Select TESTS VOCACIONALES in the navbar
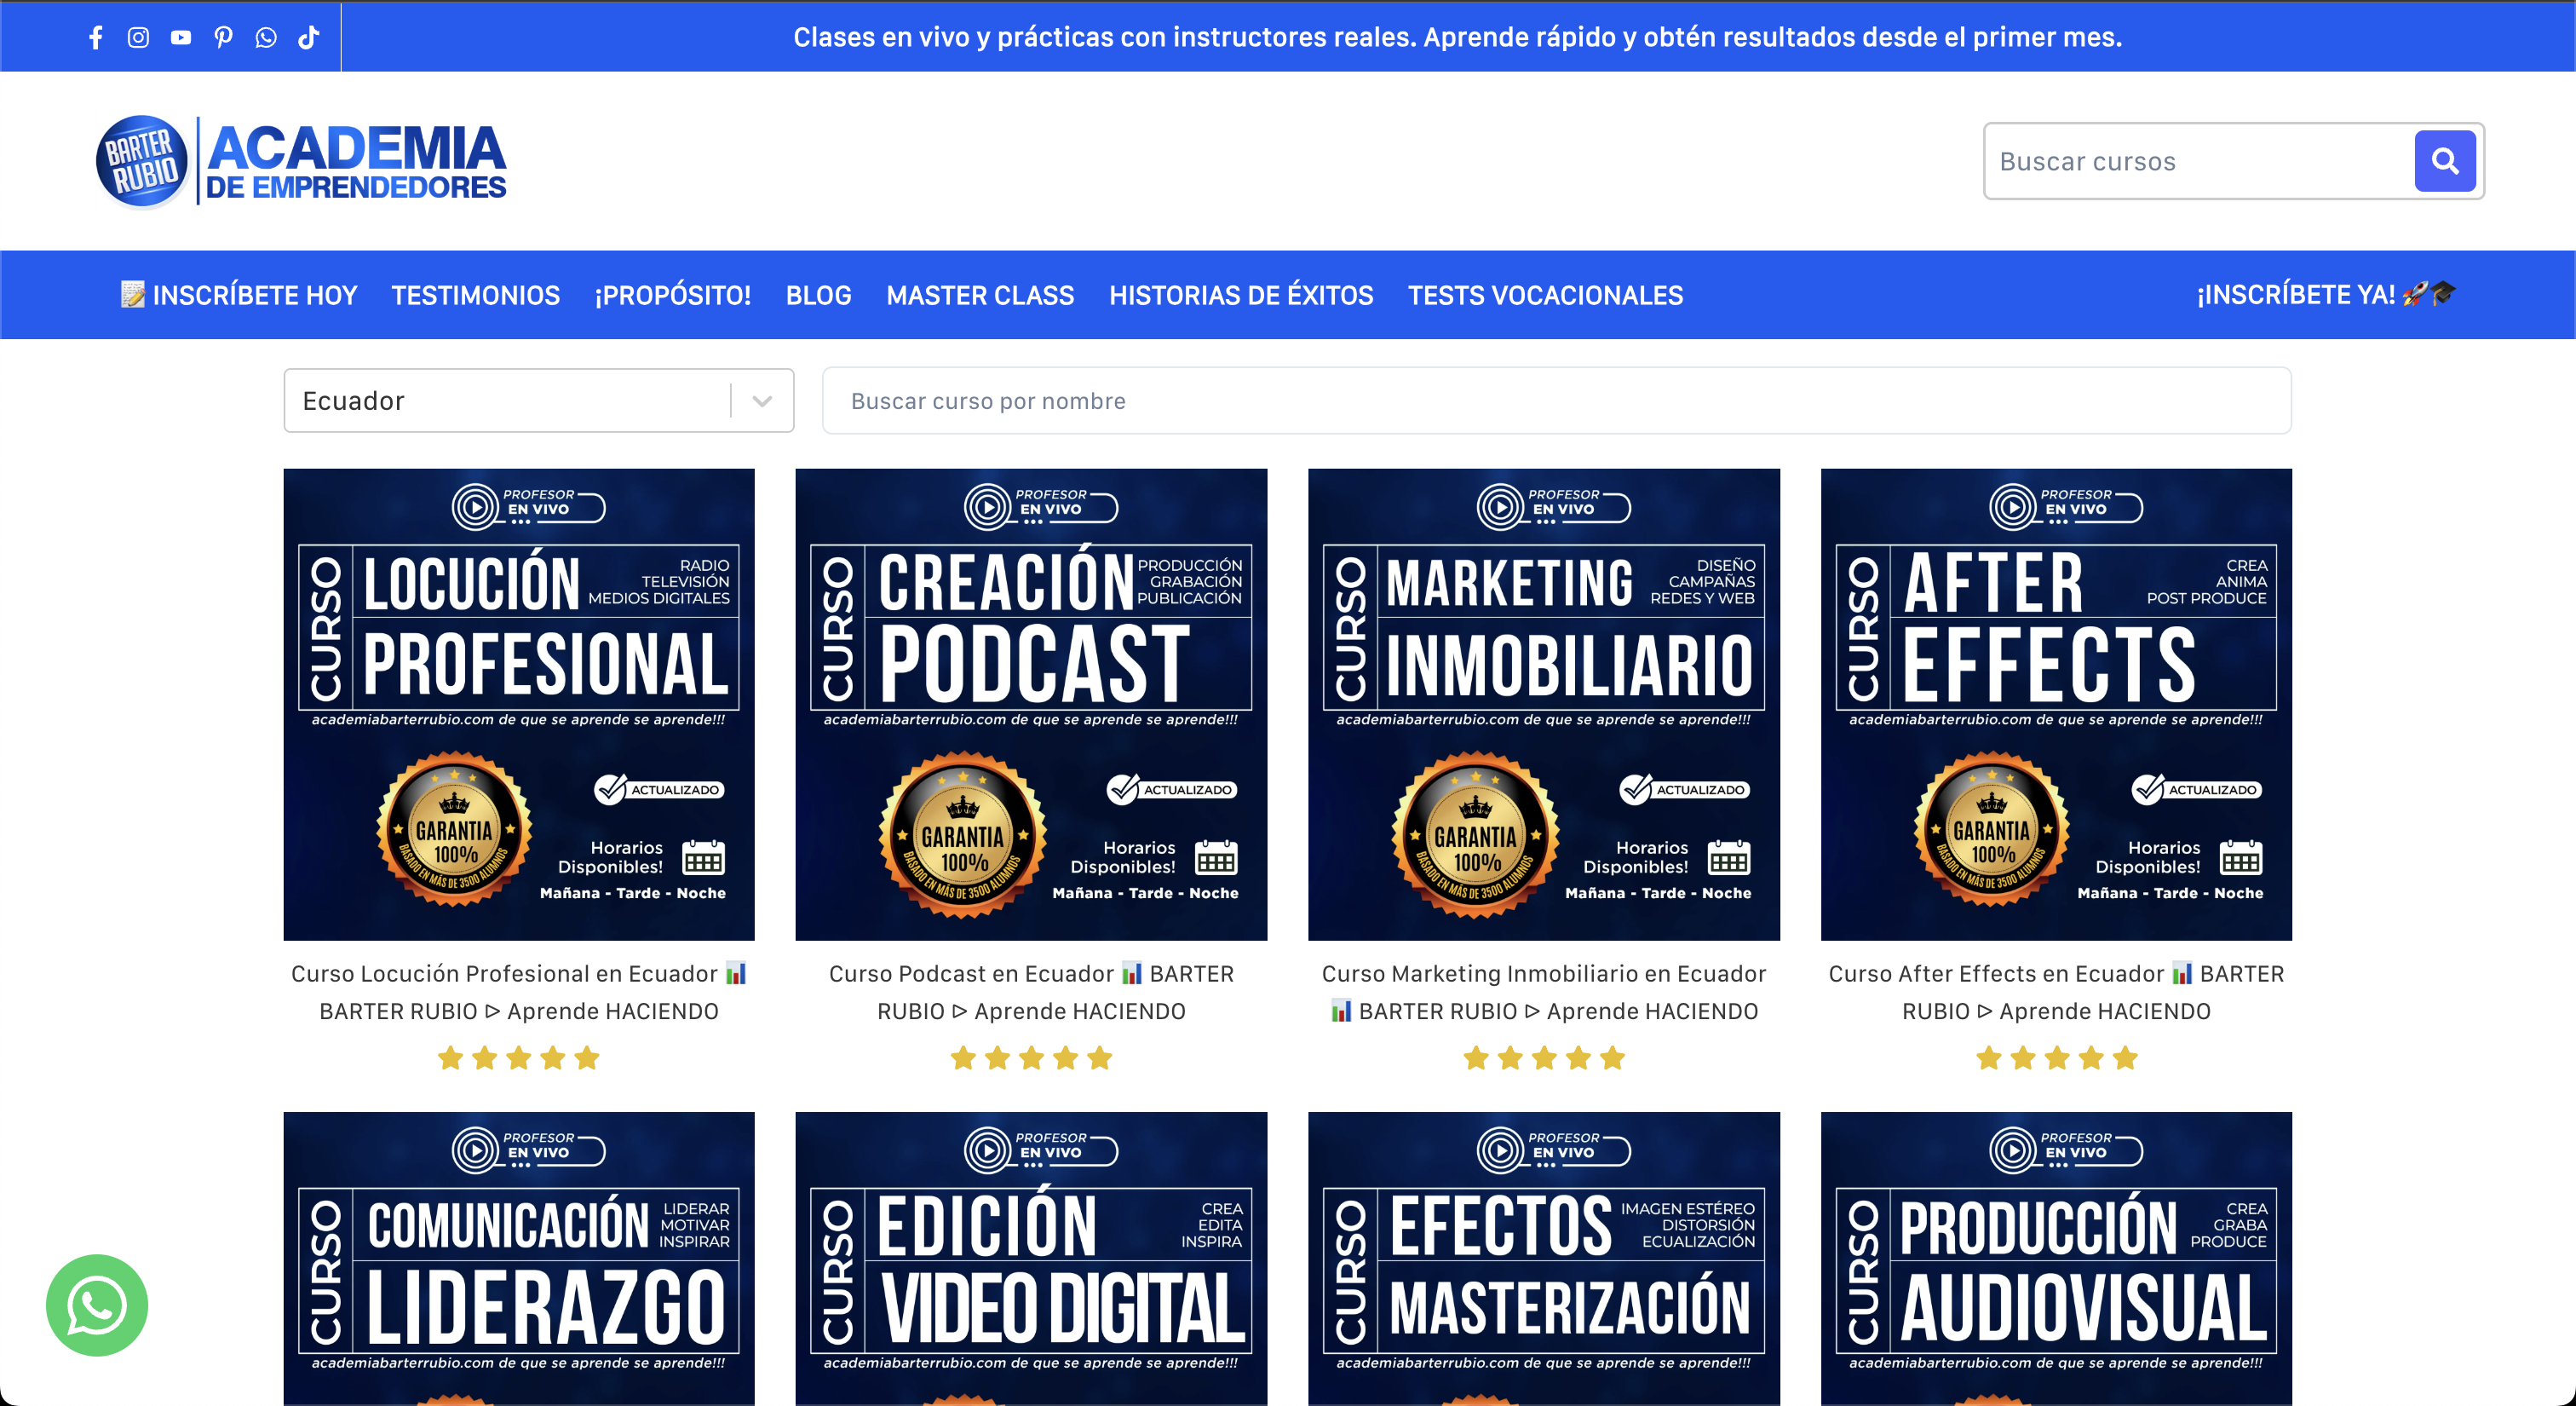The height and width of the screenshot is (1406, 2576). tap(1544, 295)
